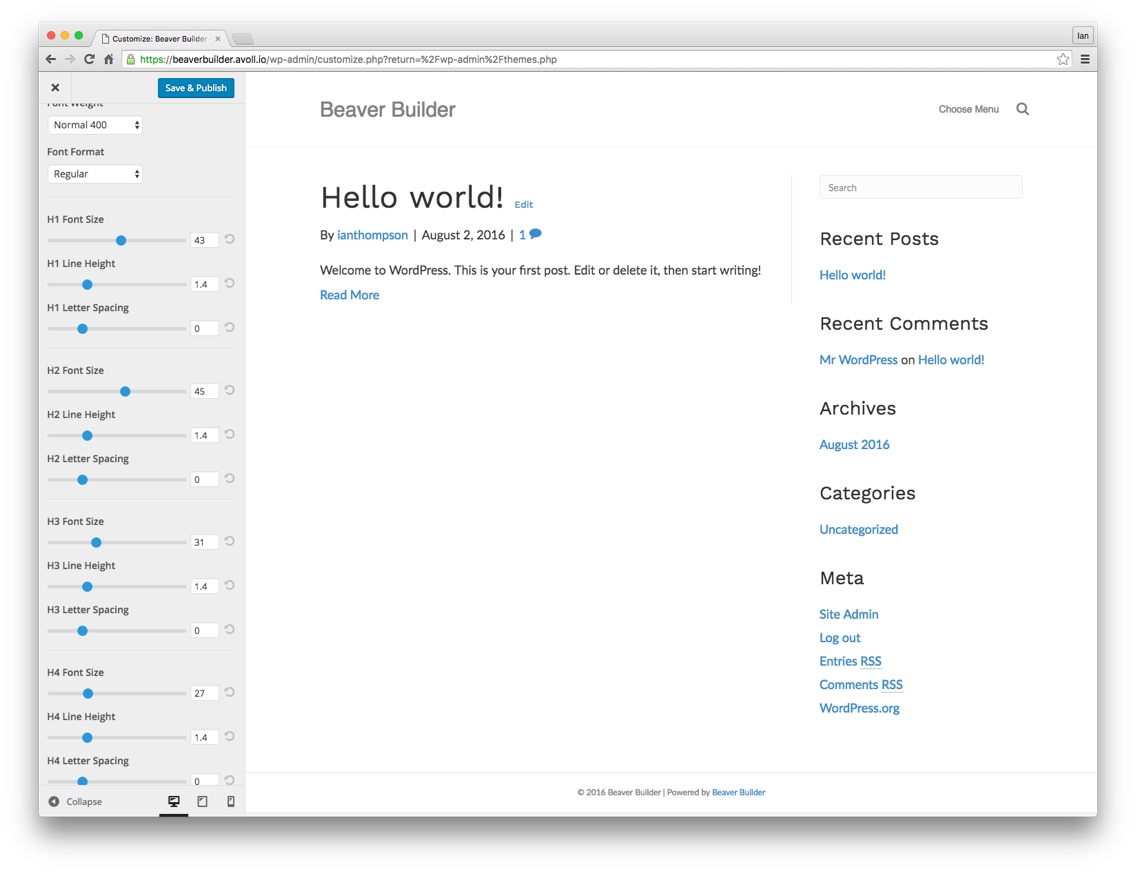Viewport: 1136px width, 871px height.
Task: Reset the H2 Font Size value
Action: tap(230, 391)
